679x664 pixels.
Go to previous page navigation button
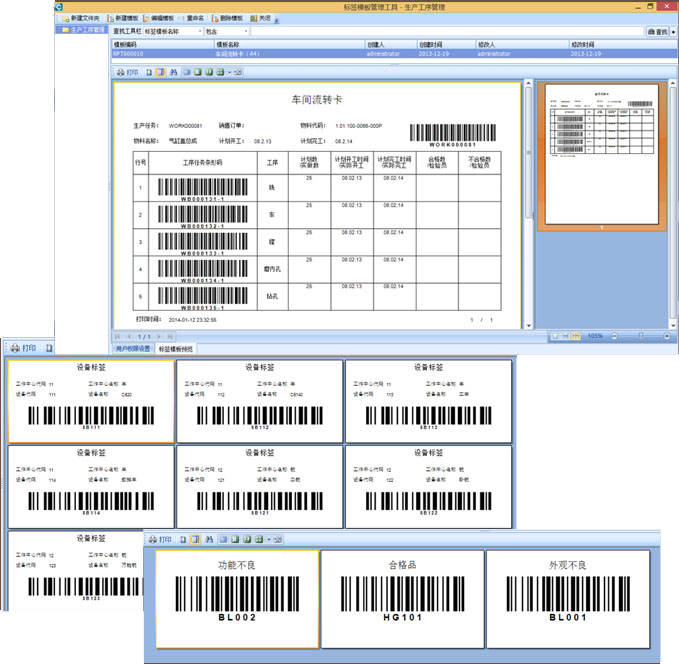click(x=129, y=337)
